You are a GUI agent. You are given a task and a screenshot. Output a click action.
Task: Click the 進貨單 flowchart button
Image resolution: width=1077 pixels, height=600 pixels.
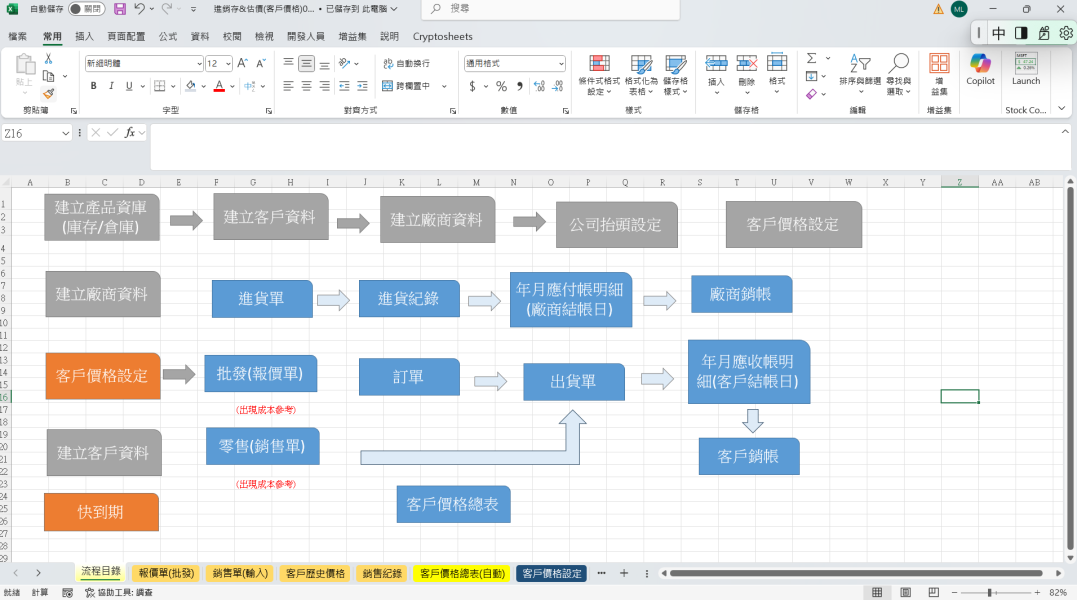262,299
